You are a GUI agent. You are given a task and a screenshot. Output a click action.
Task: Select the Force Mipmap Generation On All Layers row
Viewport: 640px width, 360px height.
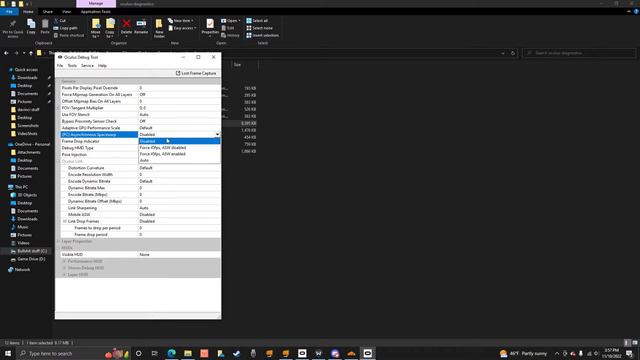tap(140, 94)
